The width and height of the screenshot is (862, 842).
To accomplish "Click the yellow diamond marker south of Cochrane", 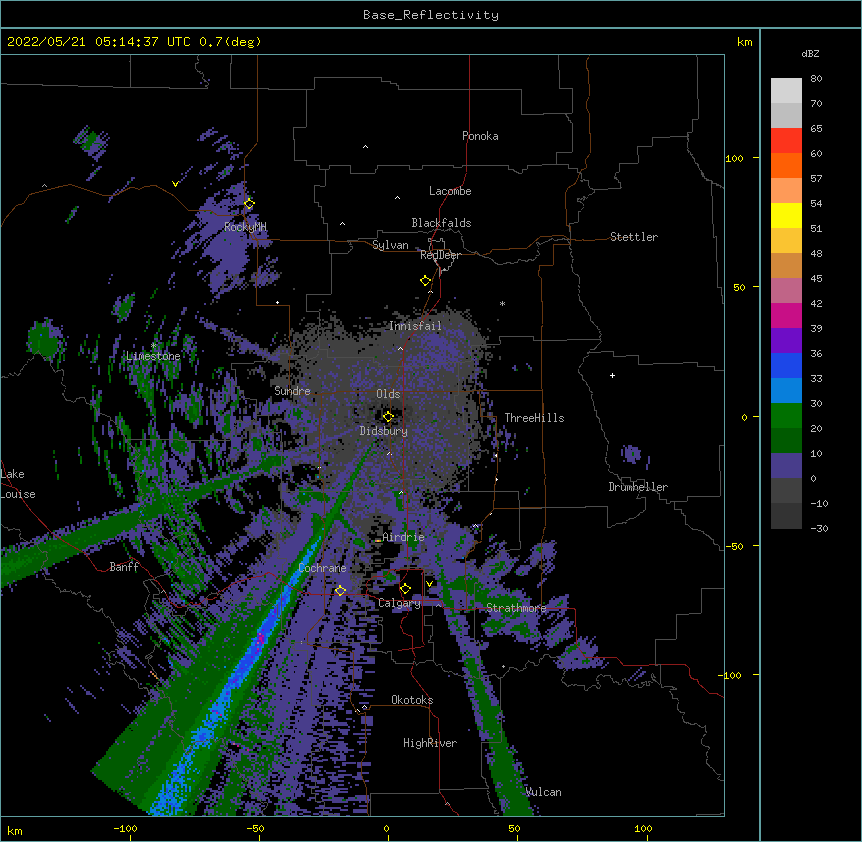I will (340, 590).
